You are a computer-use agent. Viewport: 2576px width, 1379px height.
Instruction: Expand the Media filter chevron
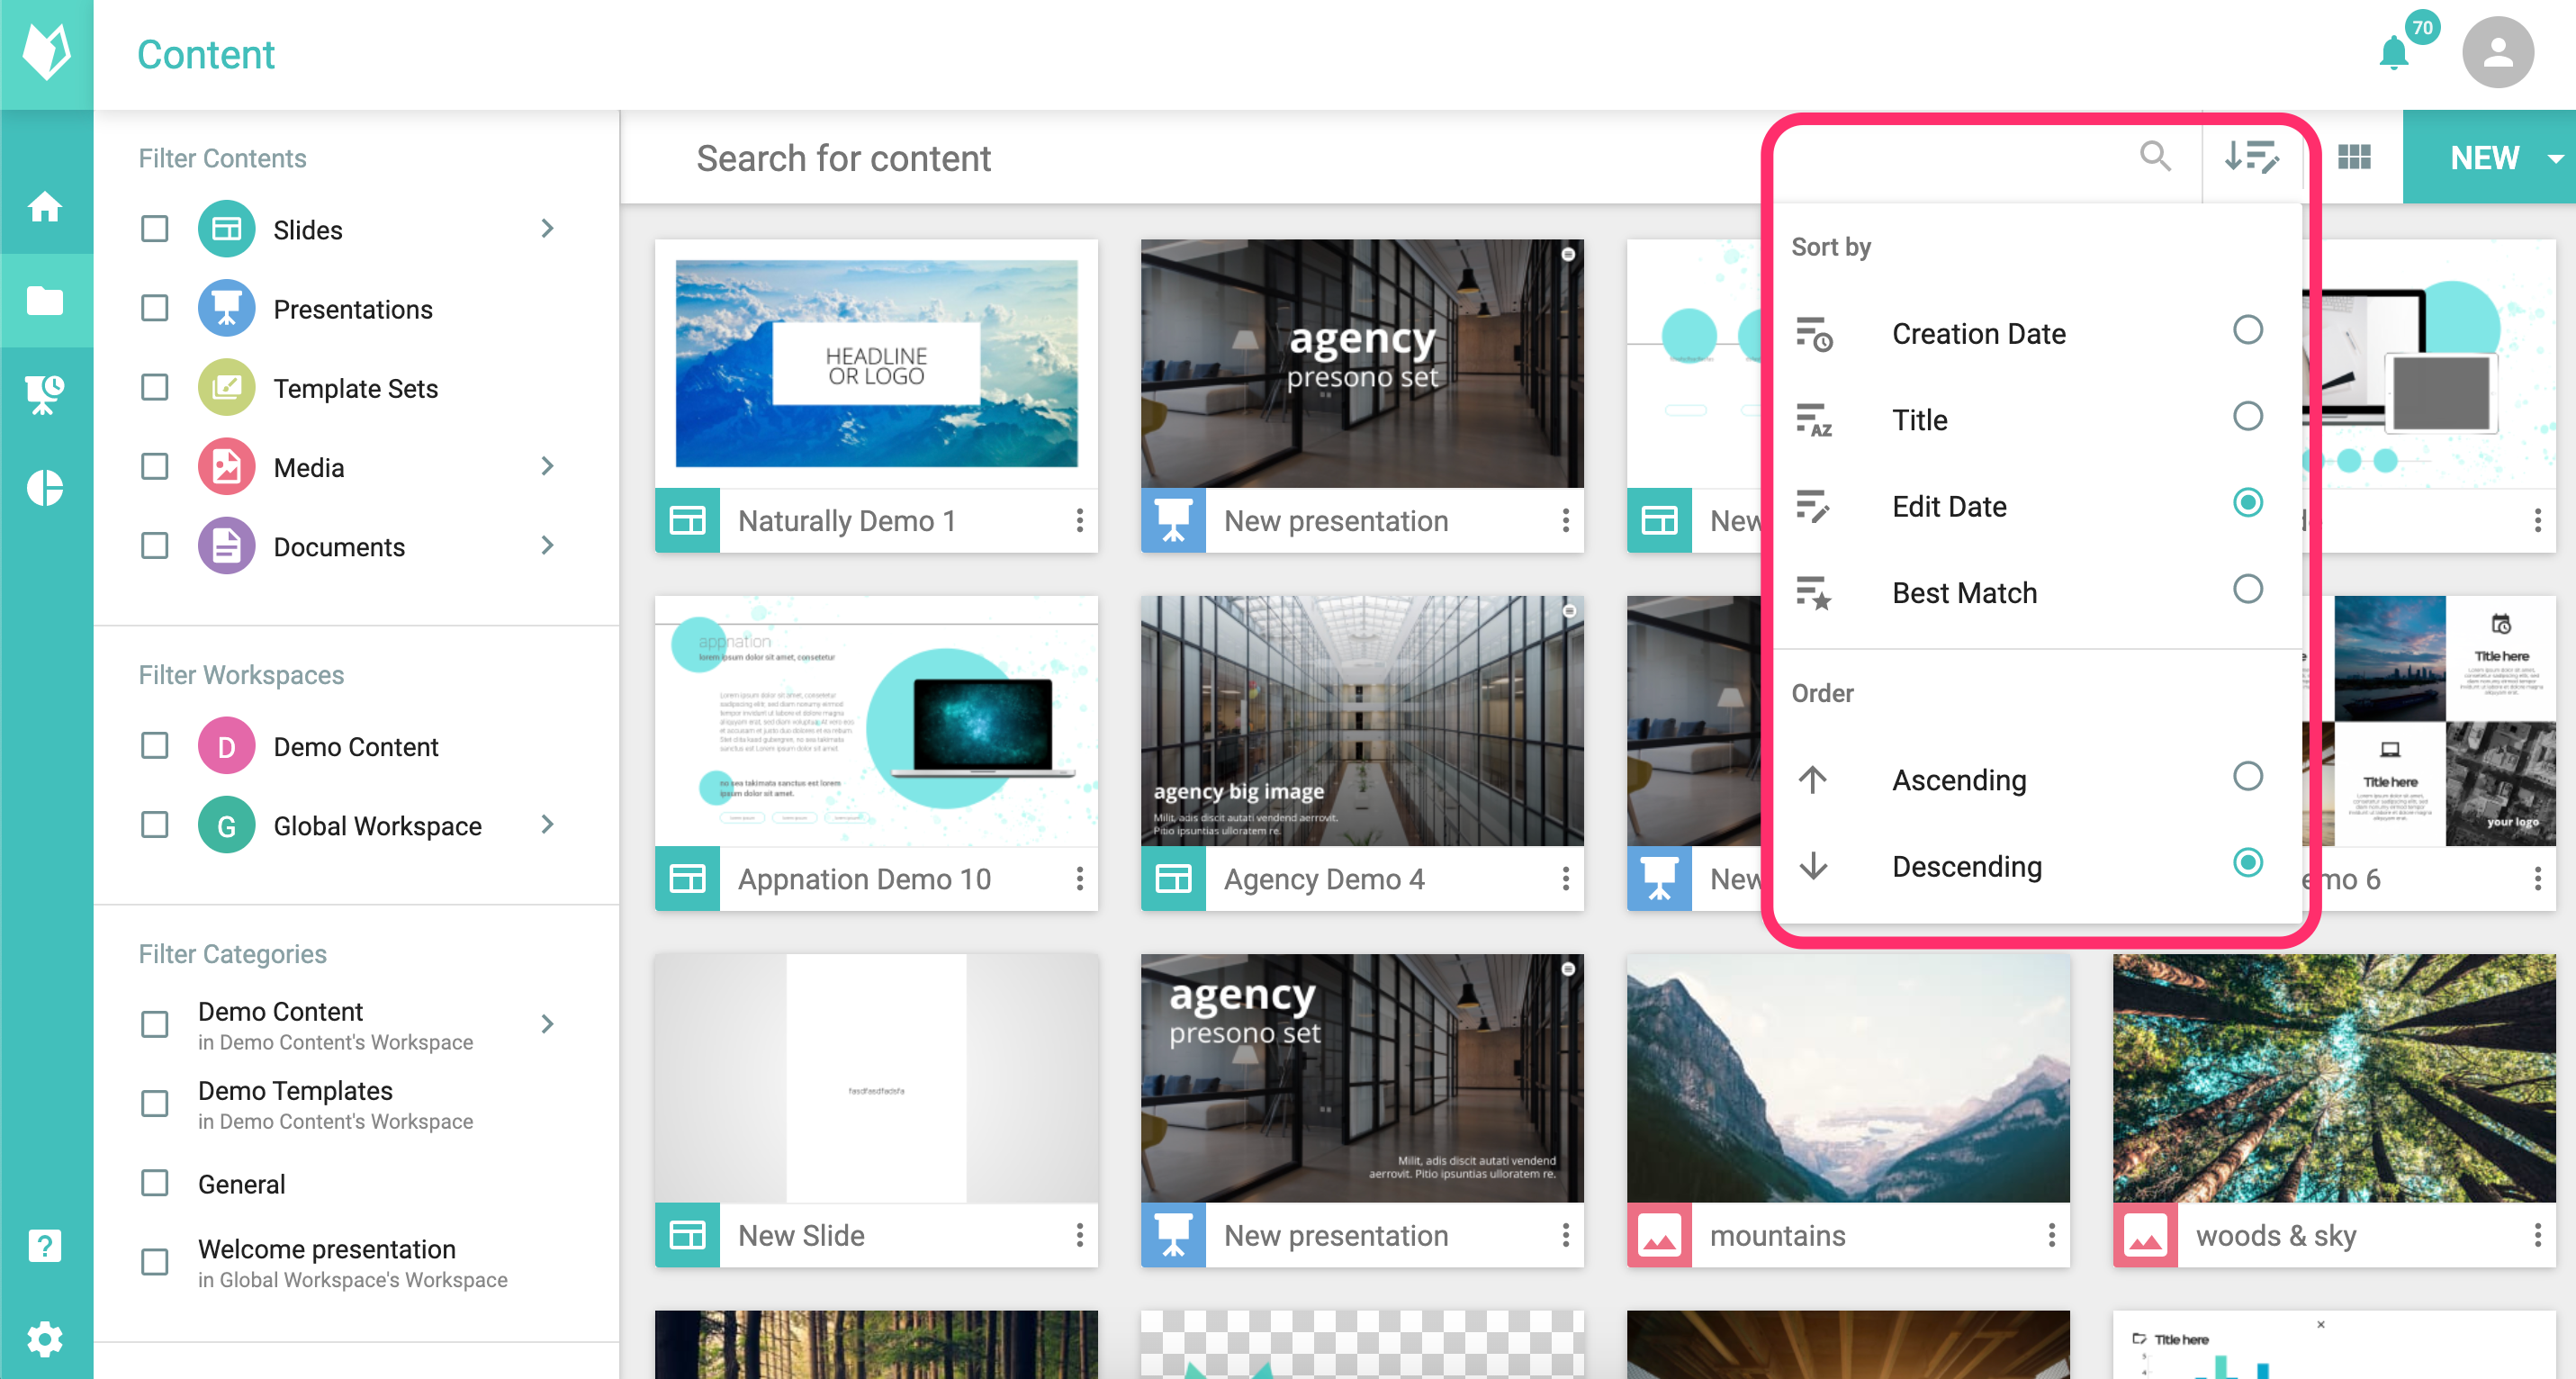(x=547, y=467)
